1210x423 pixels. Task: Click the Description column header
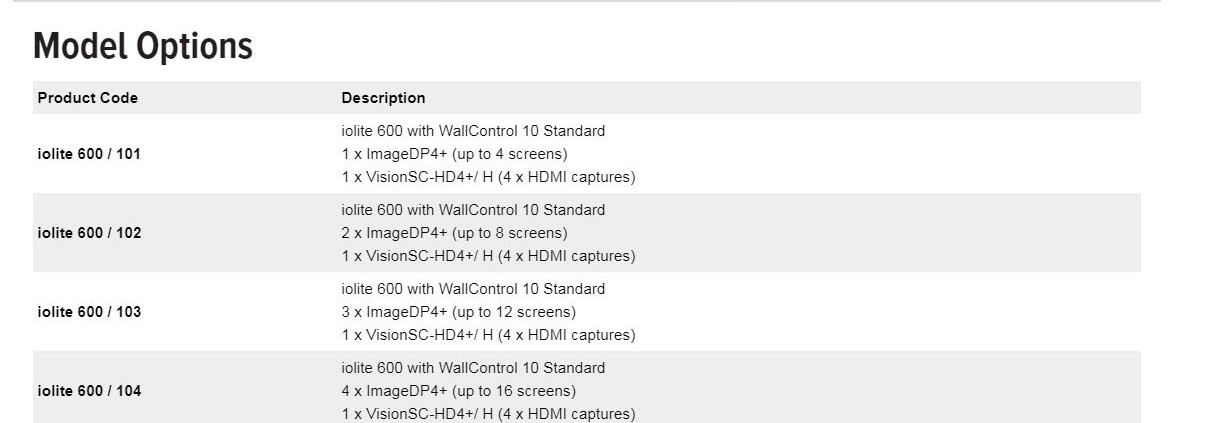click(383, 98)
